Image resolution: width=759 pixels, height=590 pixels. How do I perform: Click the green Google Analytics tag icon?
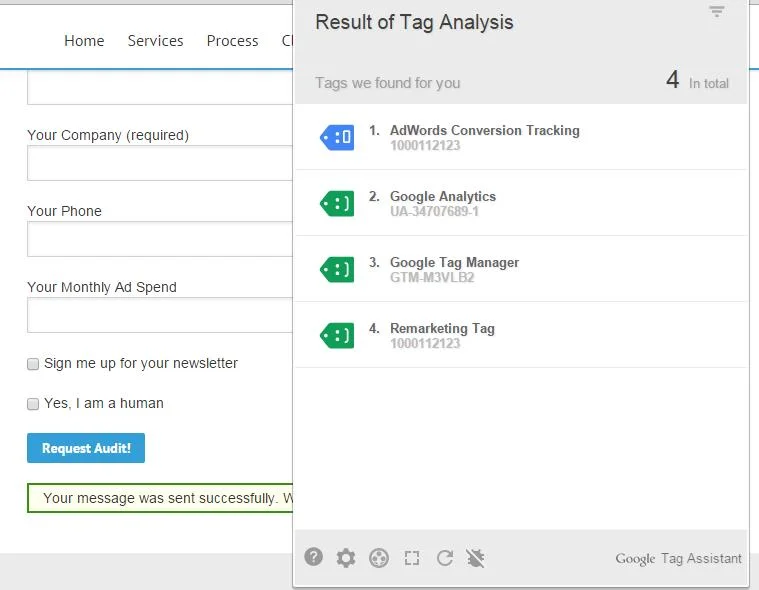[337, 204]
